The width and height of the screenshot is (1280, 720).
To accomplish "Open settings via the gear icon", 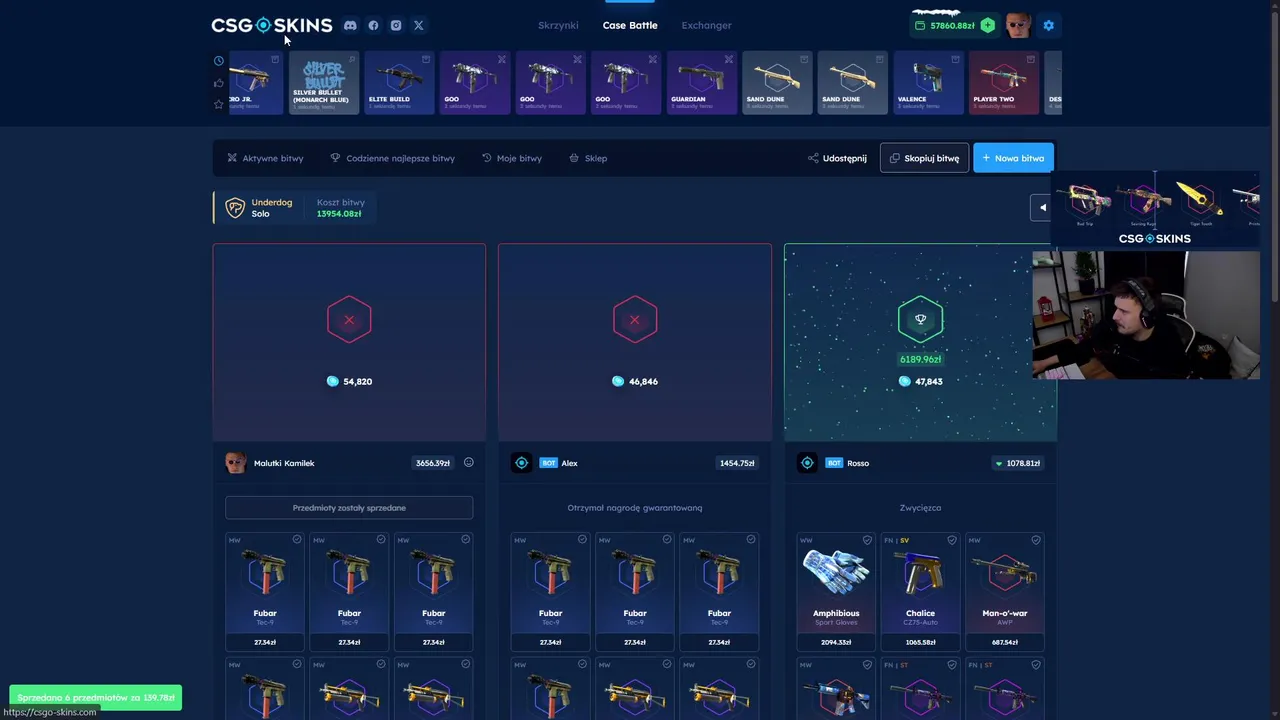I will (1048, 25).
